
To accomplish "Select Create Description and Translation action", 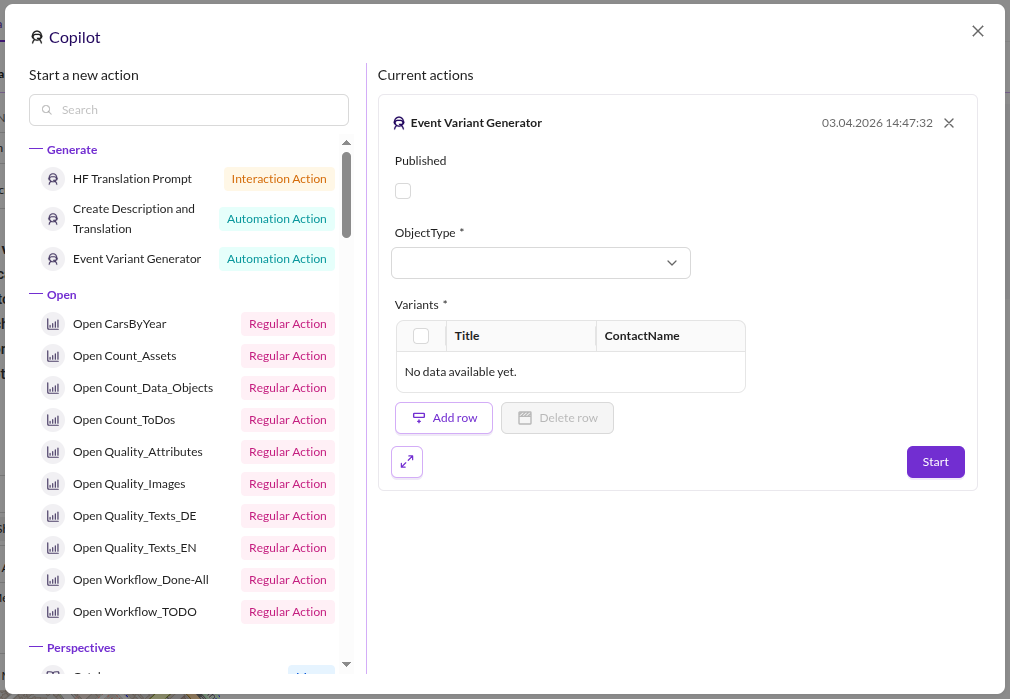I will pyautogui.click(x=188, y=219).
